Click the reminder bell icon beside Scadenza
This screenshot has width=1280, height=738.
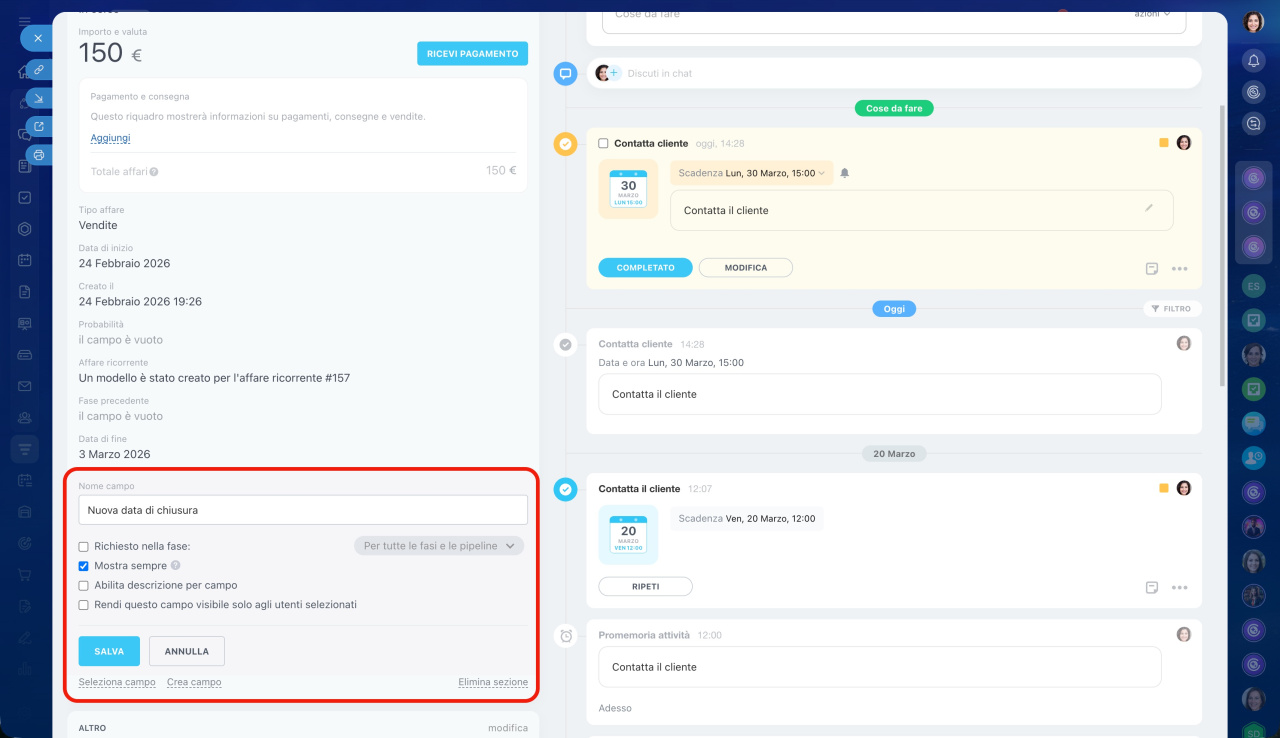tap(844, 173)
